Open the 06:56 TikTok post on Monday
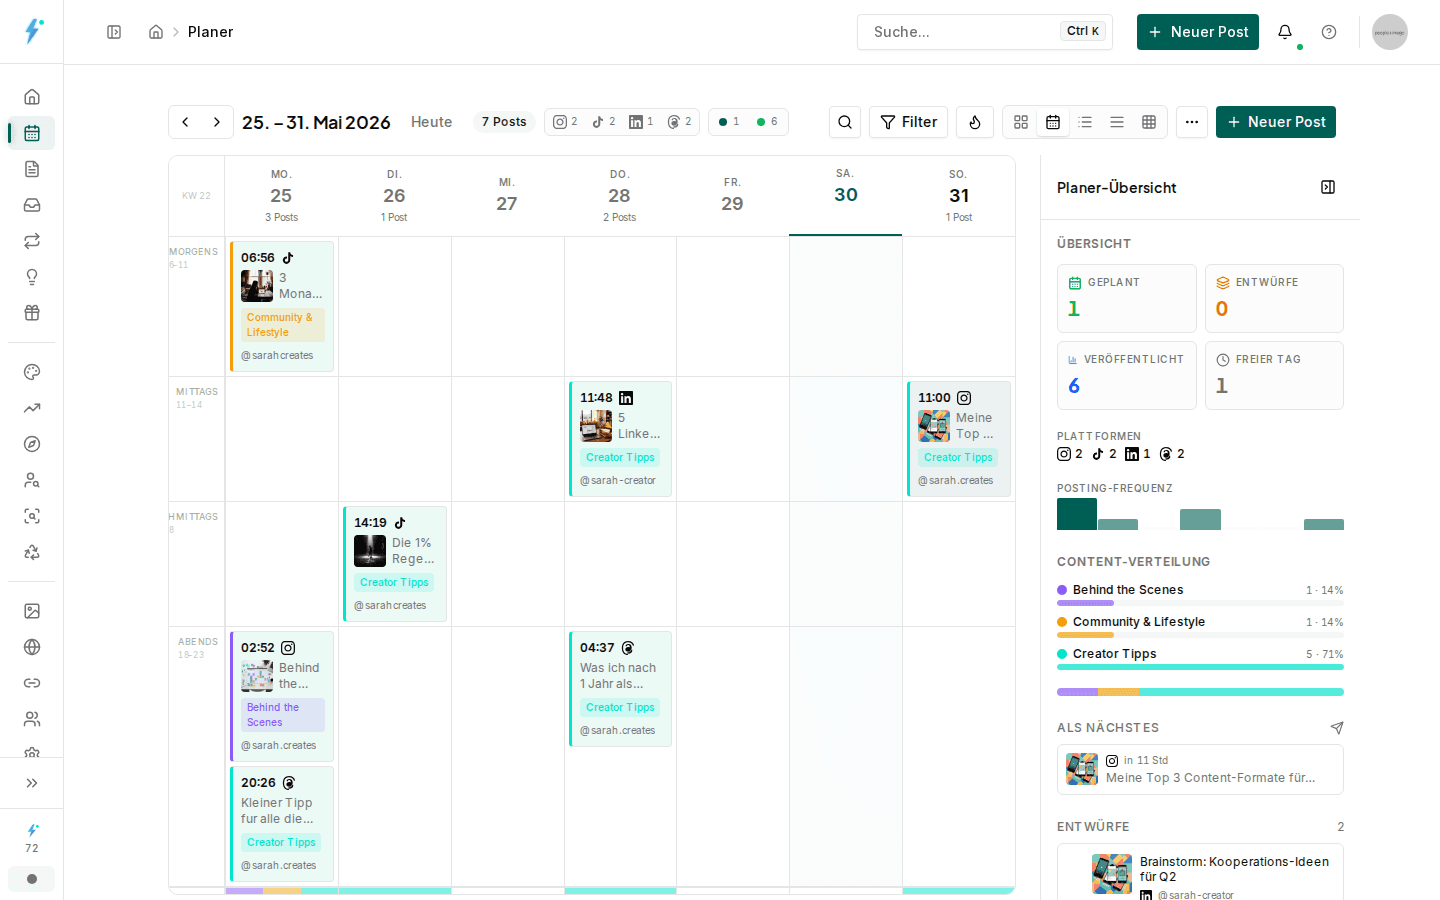This screenshot has width=1440, height=900. point(282,306)
